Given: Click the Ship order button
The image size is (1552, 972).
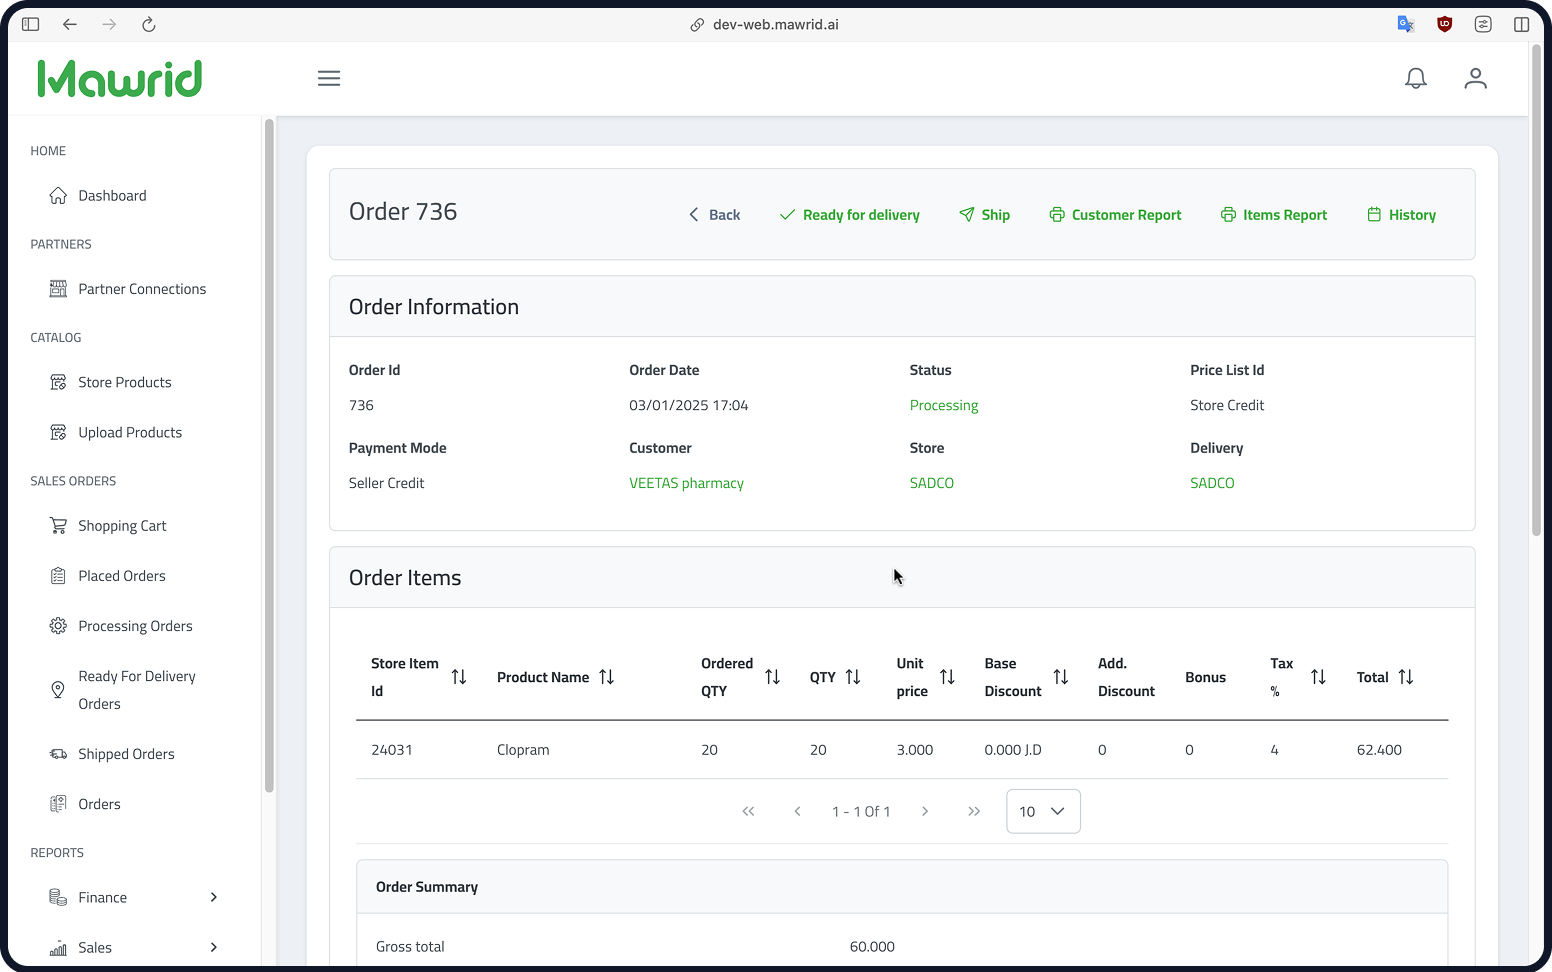Looking at the screenshot, I should [985, 215].
